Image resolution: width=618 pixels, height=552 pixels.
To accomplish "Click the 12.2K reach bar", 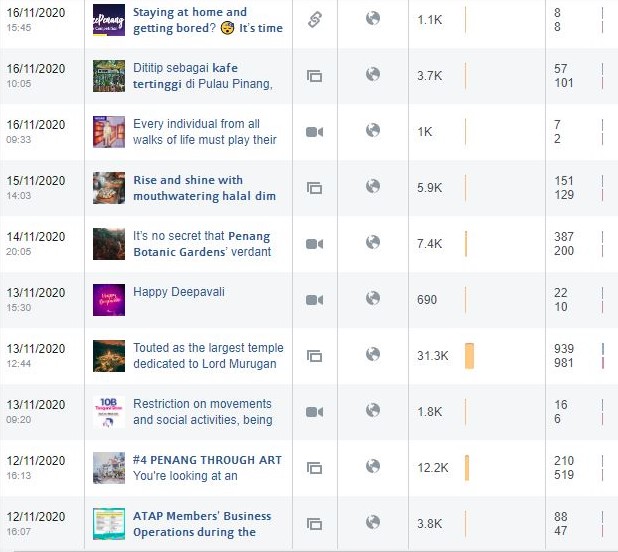I will click(467, 468).
